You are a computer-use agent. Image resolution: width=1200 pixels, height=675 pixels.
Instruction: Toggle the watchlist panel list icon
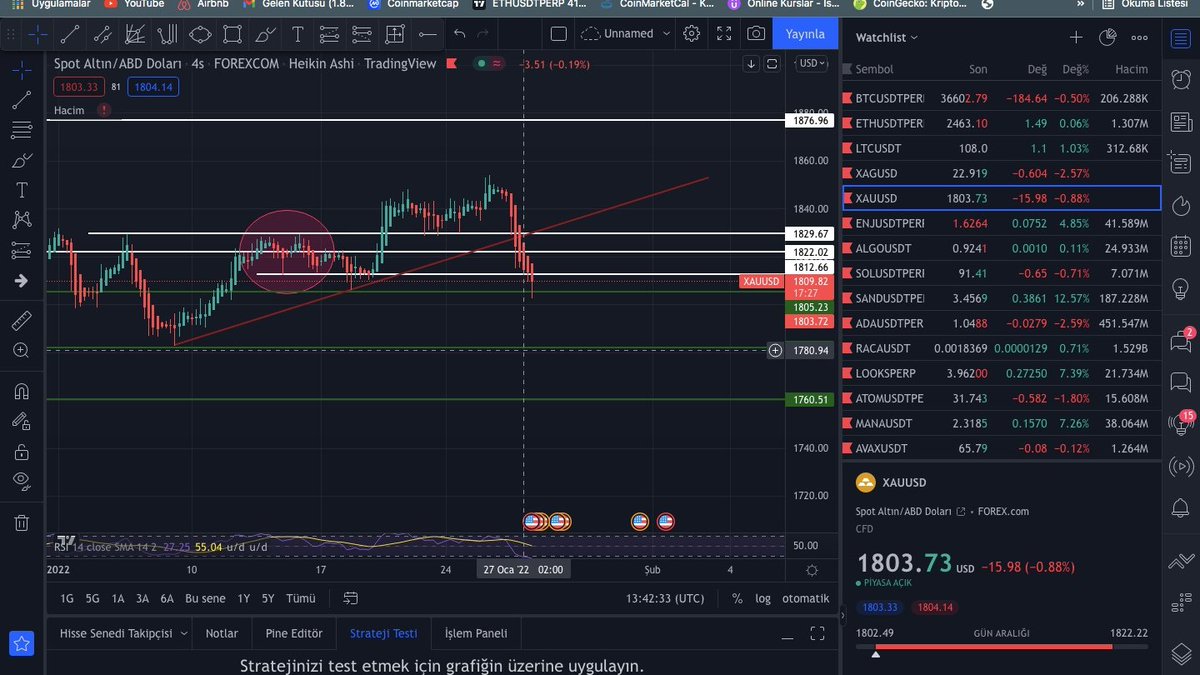pos(1181,40)
